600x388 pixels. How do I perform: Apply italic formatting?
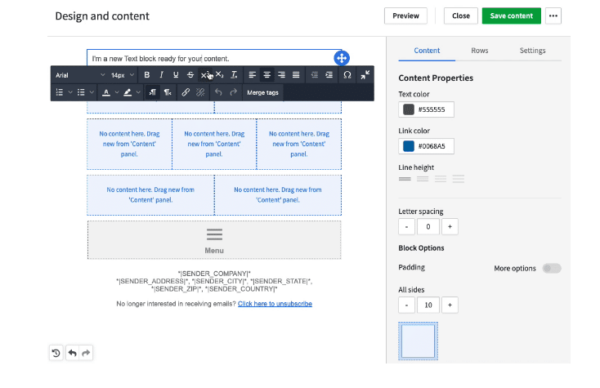pyautogui.click(x=161, y=75)
